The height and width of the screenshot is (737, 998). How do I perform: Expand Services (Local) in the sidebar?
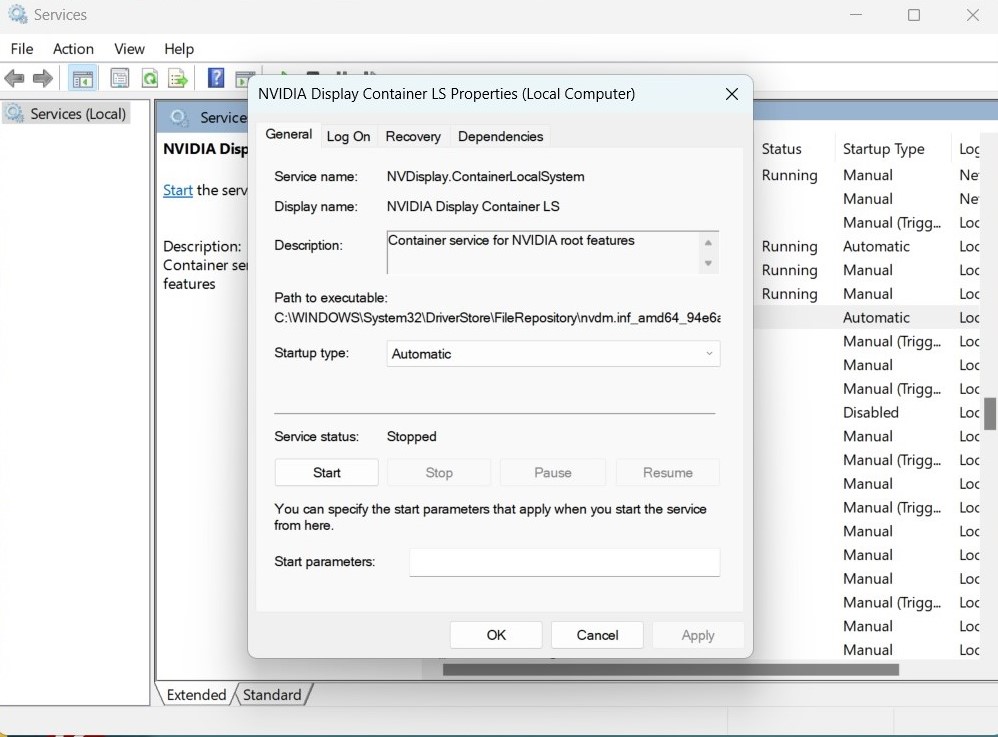point(65,113)
